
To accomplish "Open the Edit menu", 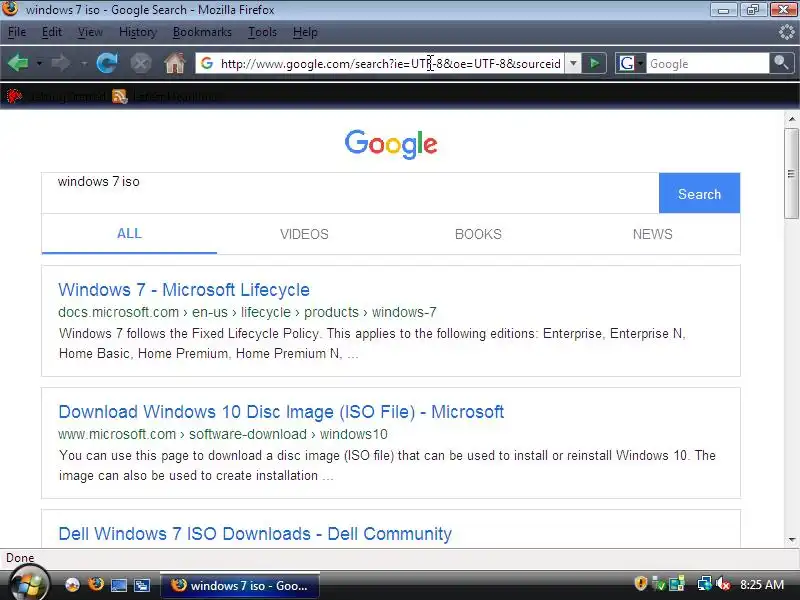I will coord(52,32).
